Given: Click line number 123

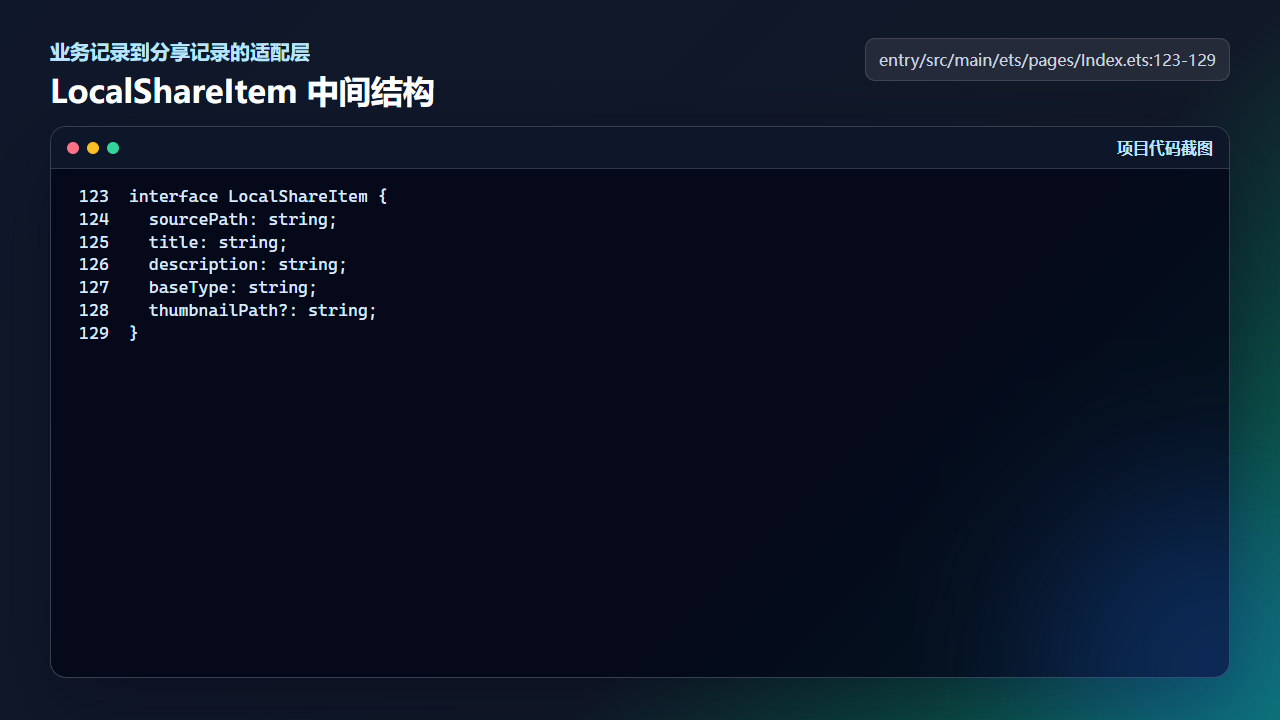Looking at the screenshot, I should pyautogui.click(x=94, y=196).
